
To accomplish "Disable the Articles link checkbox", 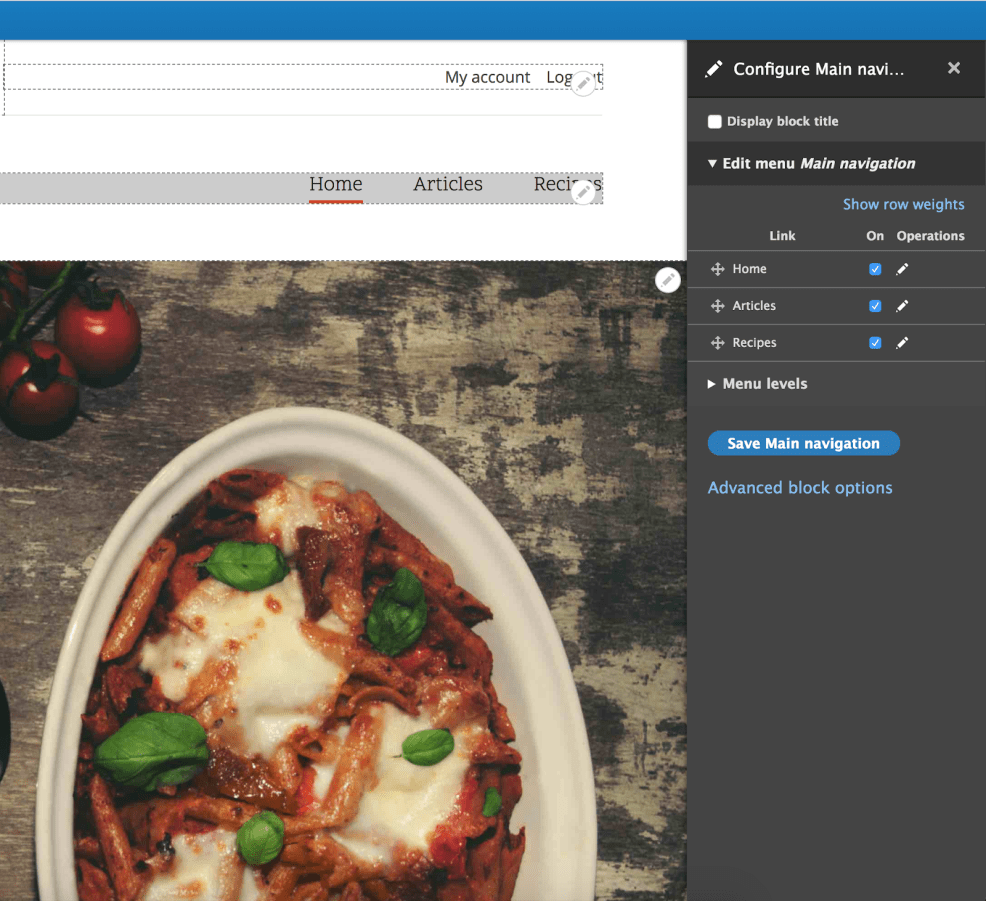I will (875, 306).
